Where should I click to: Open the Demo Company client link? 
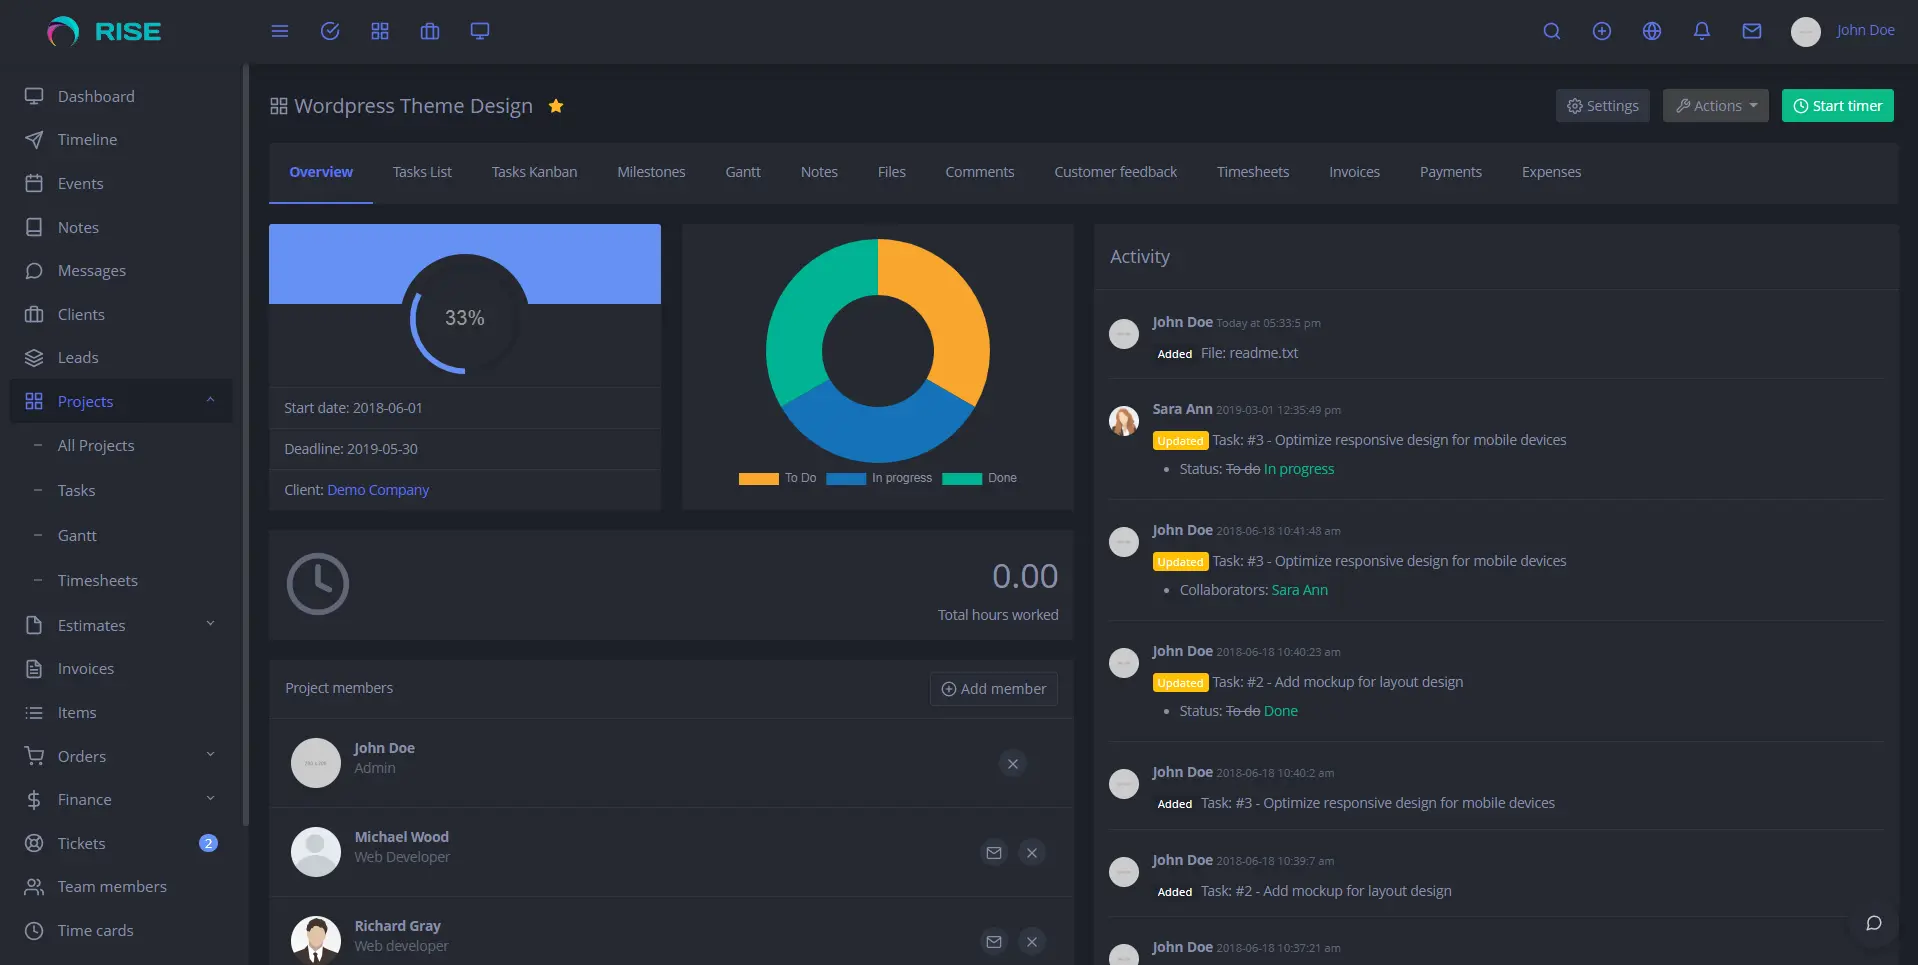(378, 490)
